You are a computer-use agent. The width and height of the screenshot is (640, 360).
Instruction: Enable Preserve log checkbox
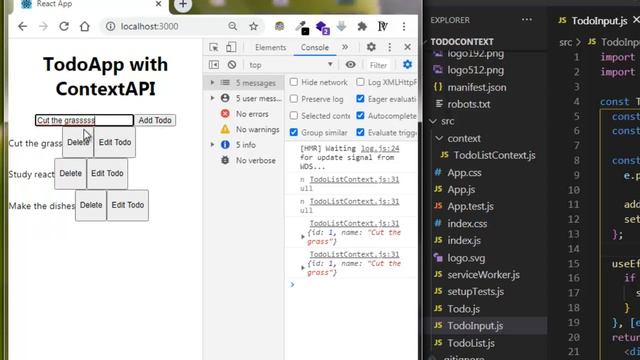[293, 99]
